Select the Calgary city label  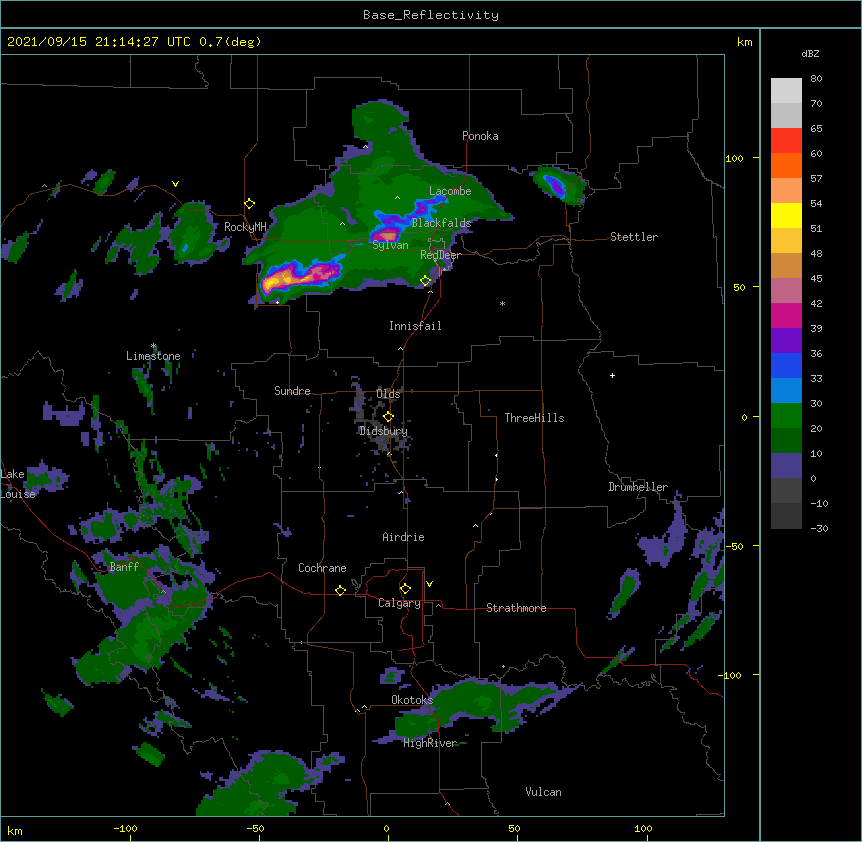coord(399,603)
